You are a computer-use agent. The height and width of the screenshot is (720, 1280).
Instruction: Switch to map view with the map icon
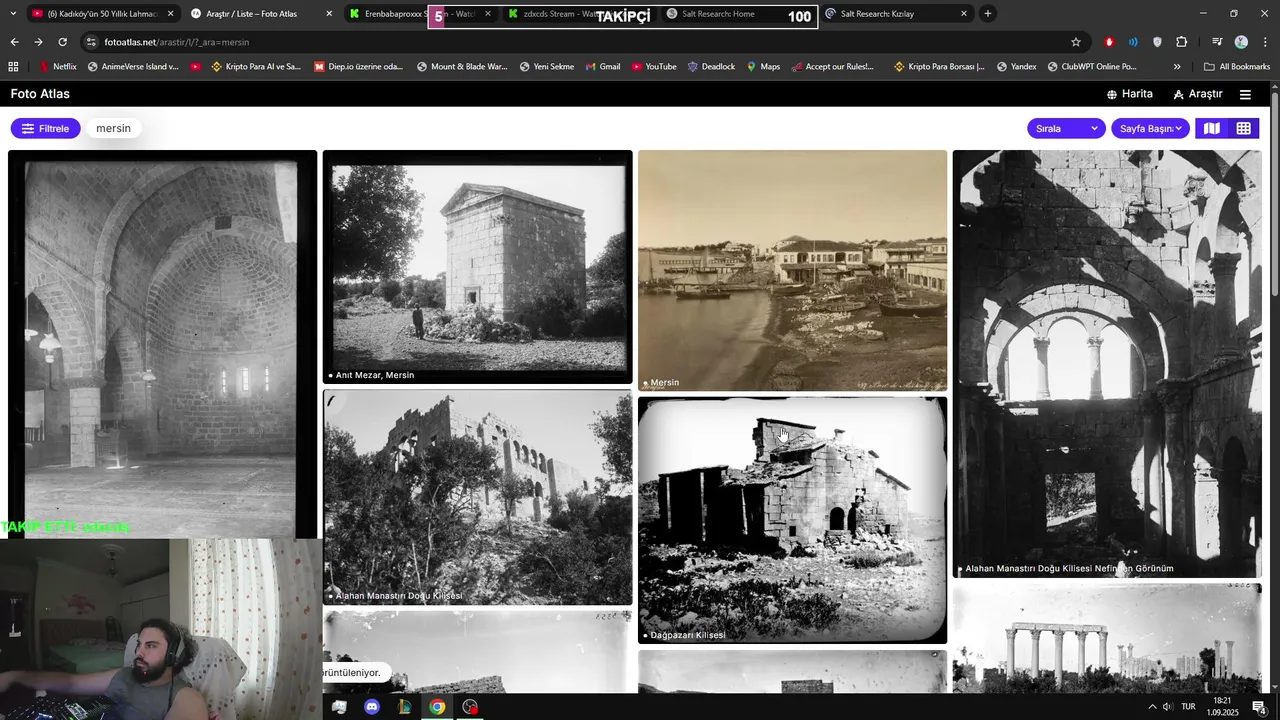1212,128
